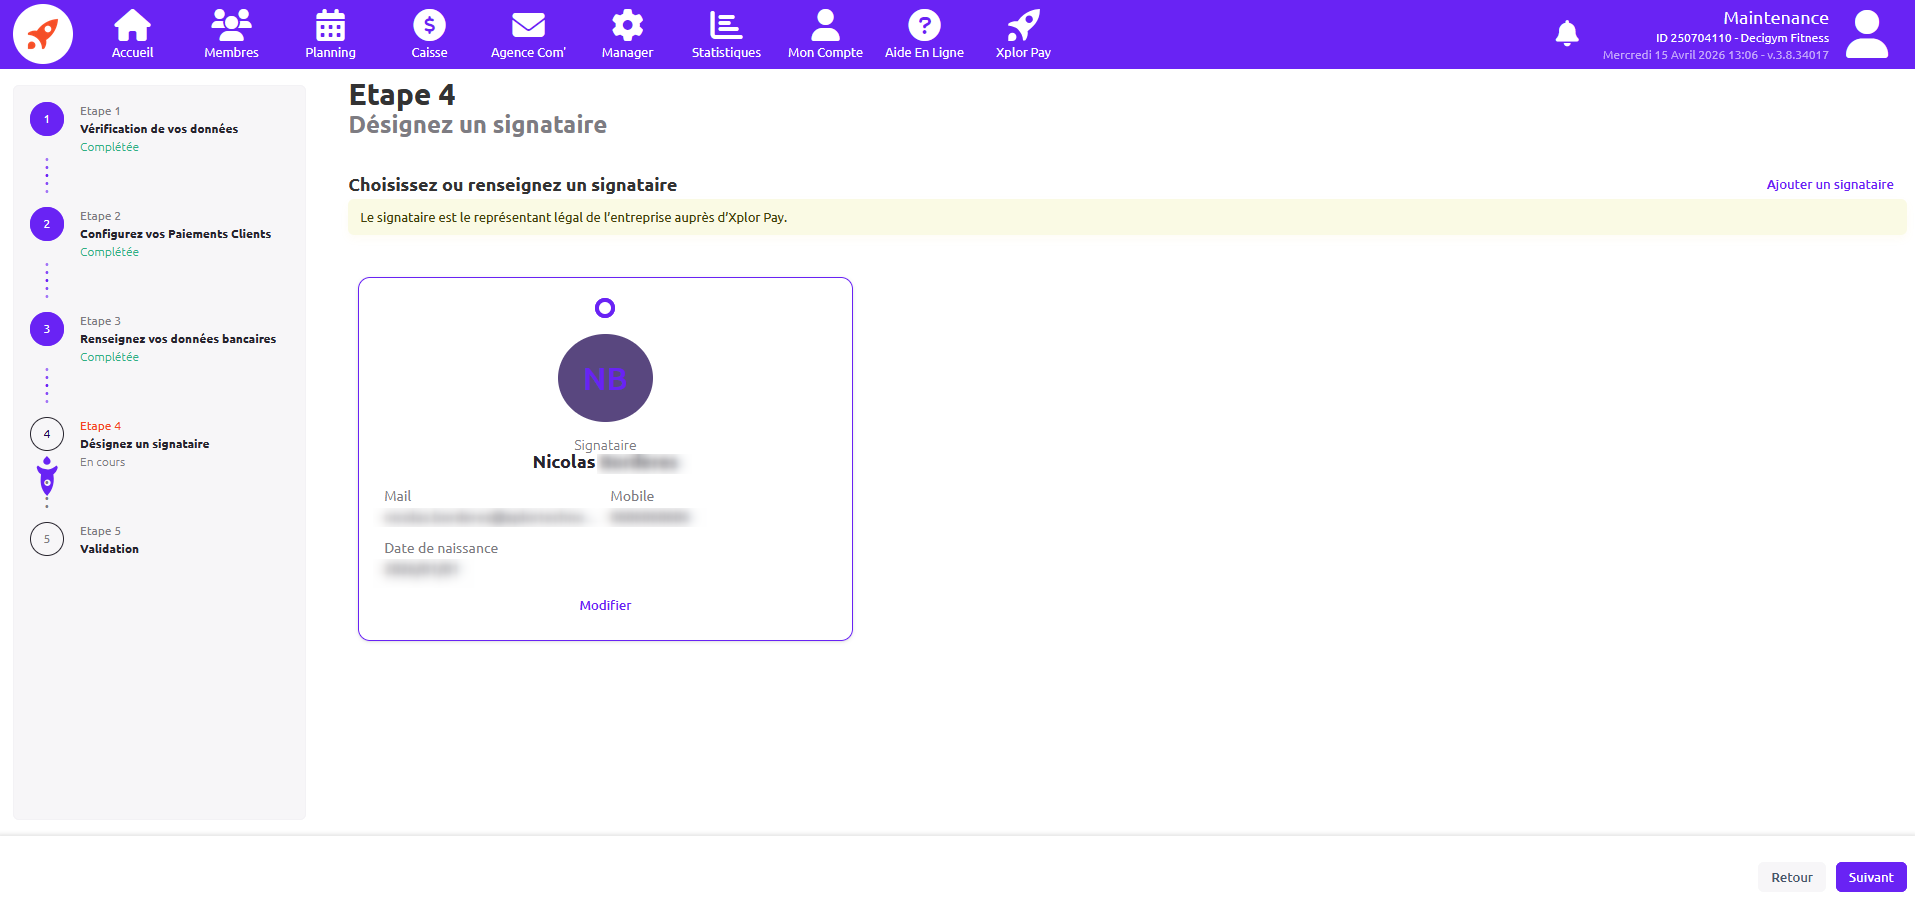Click the En cours status text

[x=102, y=462]
